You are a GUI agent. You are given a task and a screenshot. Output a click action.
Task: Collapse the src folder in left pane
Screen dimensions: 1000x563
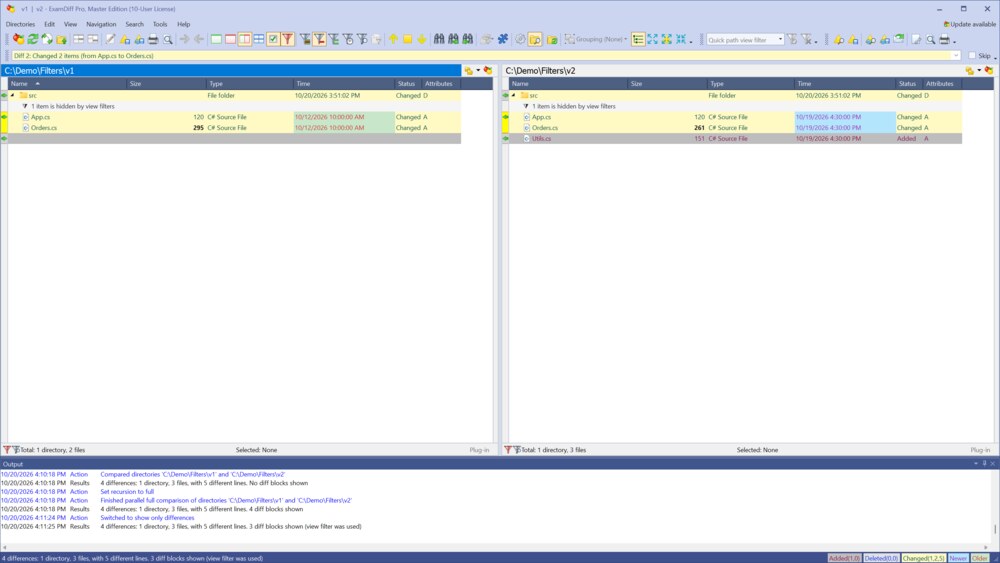click(x=13, y=96)
